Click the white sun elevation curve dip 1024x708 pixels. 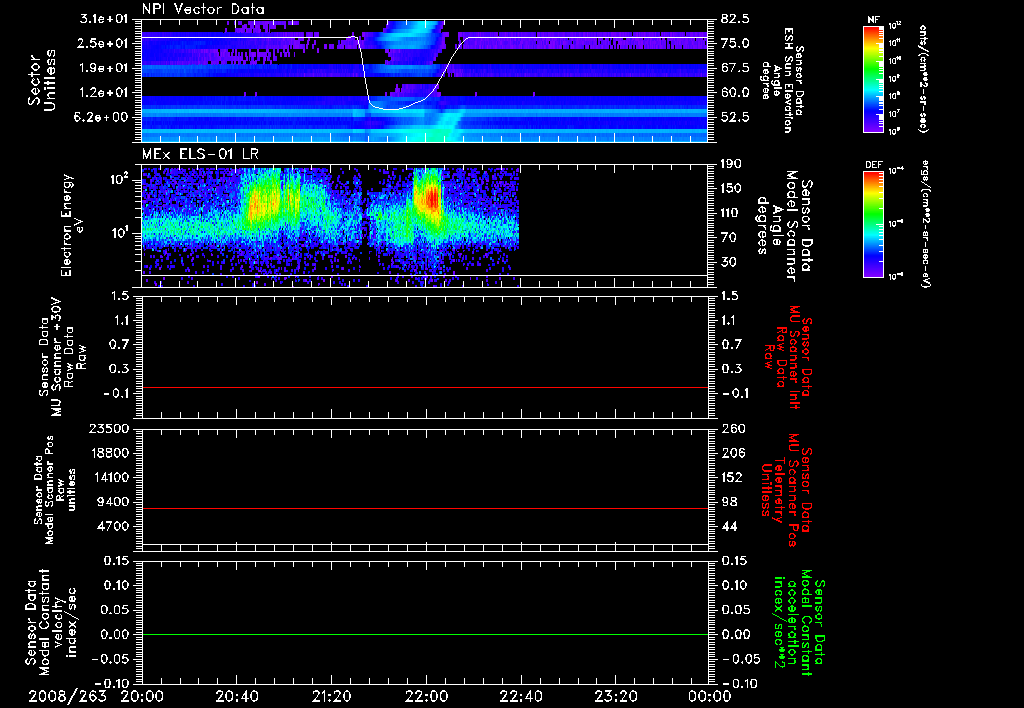click(x=392, y=108)
